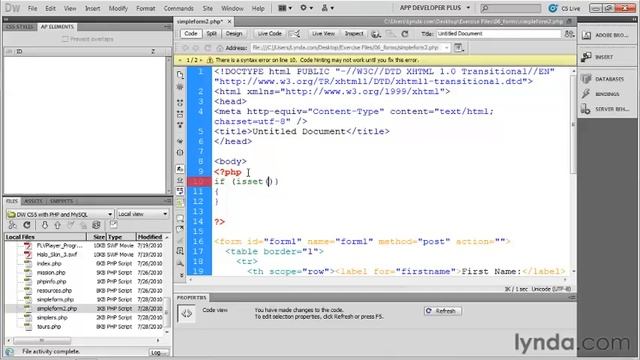Switch to Design view
This screenshot has height=360, width=640.
[234, 34]
